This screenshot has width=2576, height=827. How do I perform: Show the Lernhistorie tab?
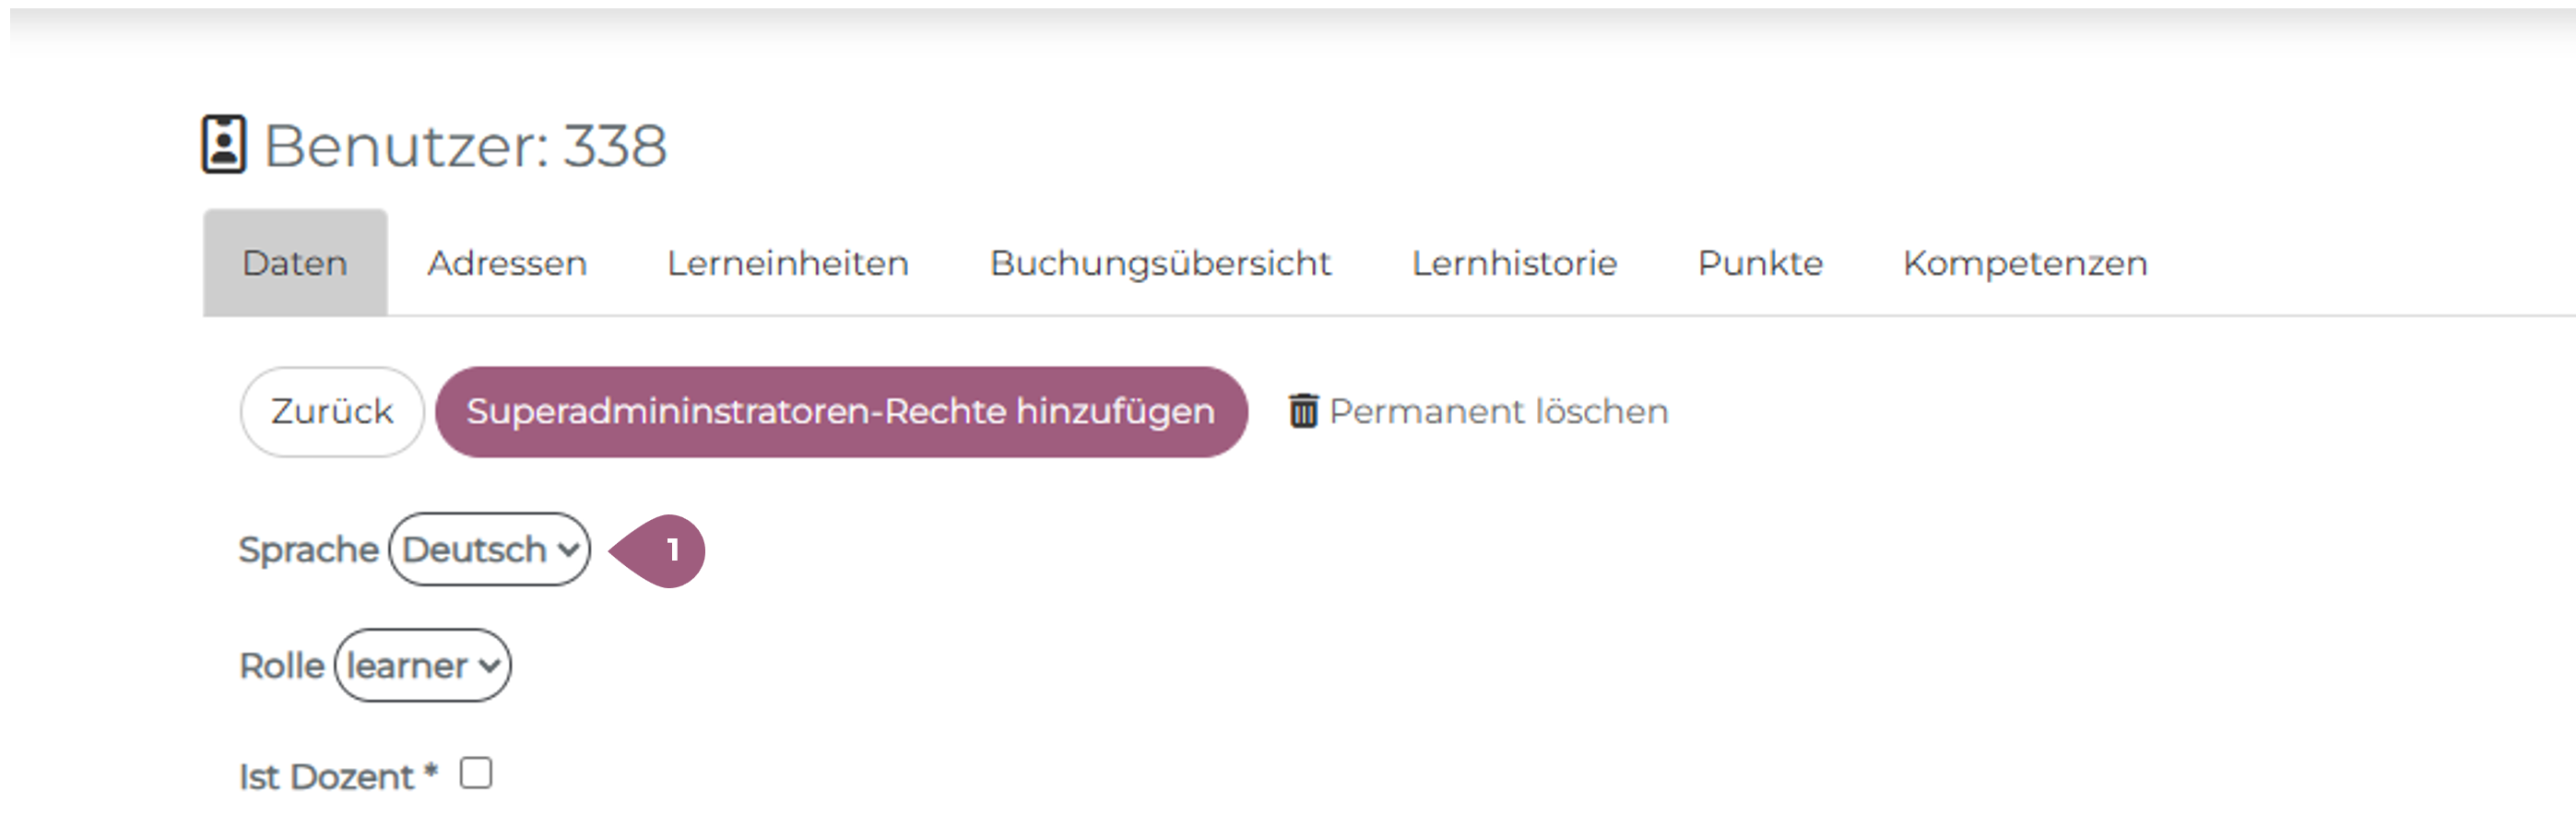(x=1514, y=263)
